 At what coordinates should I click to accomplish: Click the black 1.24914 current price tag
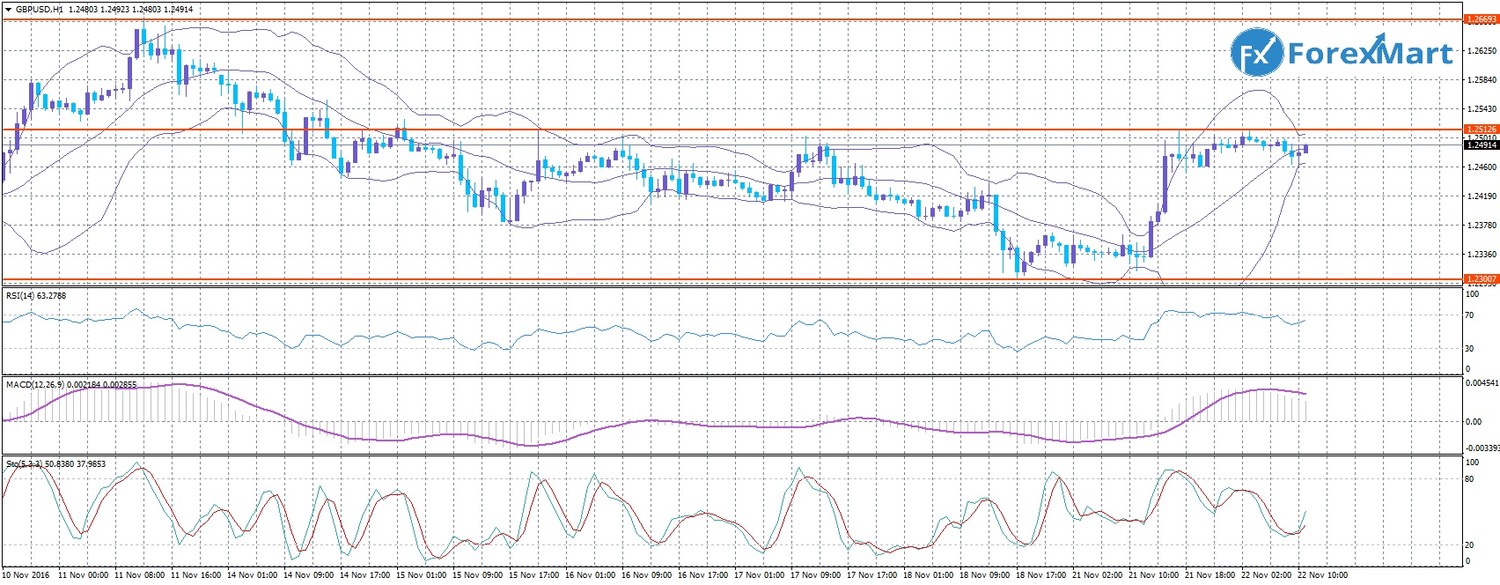1480,146
